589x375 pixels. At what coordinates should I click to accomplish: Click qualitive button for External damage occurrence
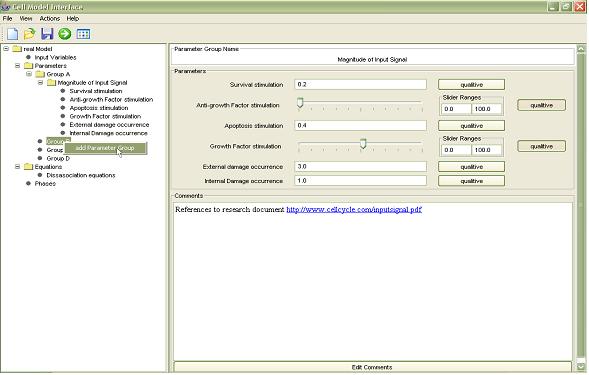point(471,166)
